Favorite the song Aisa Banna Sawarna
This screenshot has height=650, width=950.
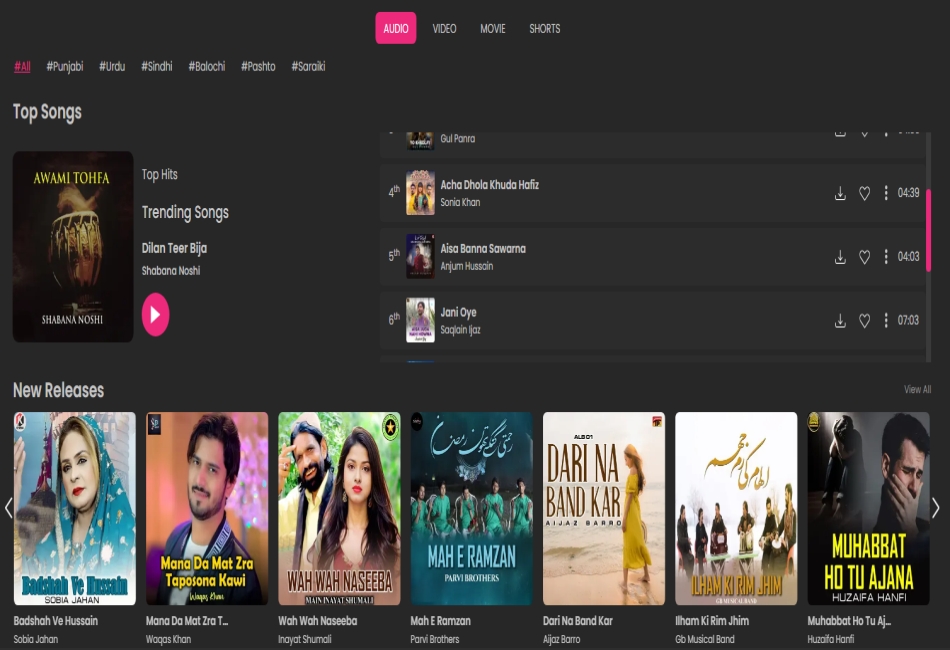pos(864,256)
